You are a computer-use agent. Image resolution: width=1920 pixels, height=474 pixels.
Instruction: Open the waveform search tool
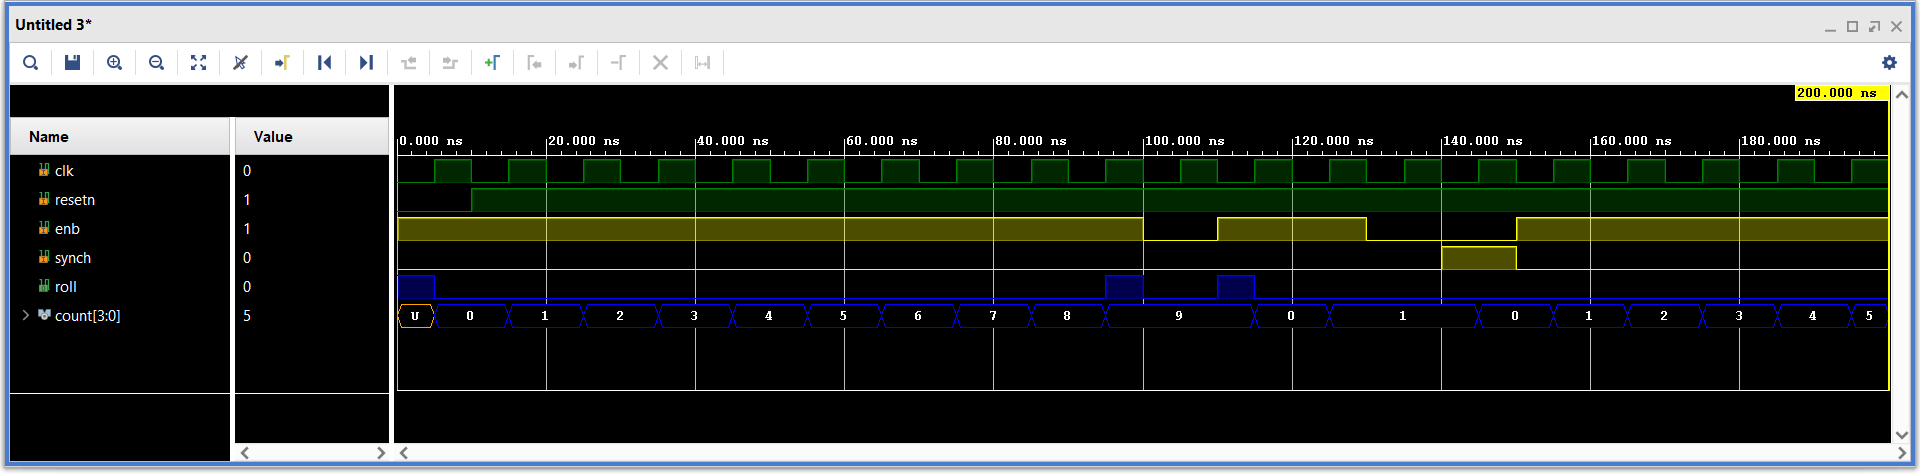point(31,62)
